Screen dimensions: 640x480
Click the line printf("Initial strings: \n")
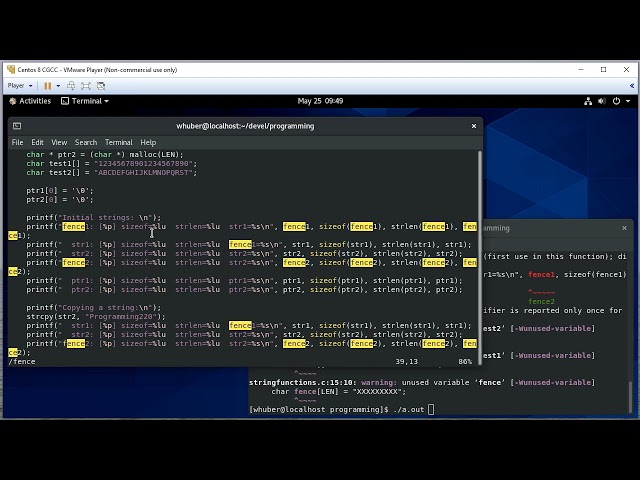tap(93, 218)
